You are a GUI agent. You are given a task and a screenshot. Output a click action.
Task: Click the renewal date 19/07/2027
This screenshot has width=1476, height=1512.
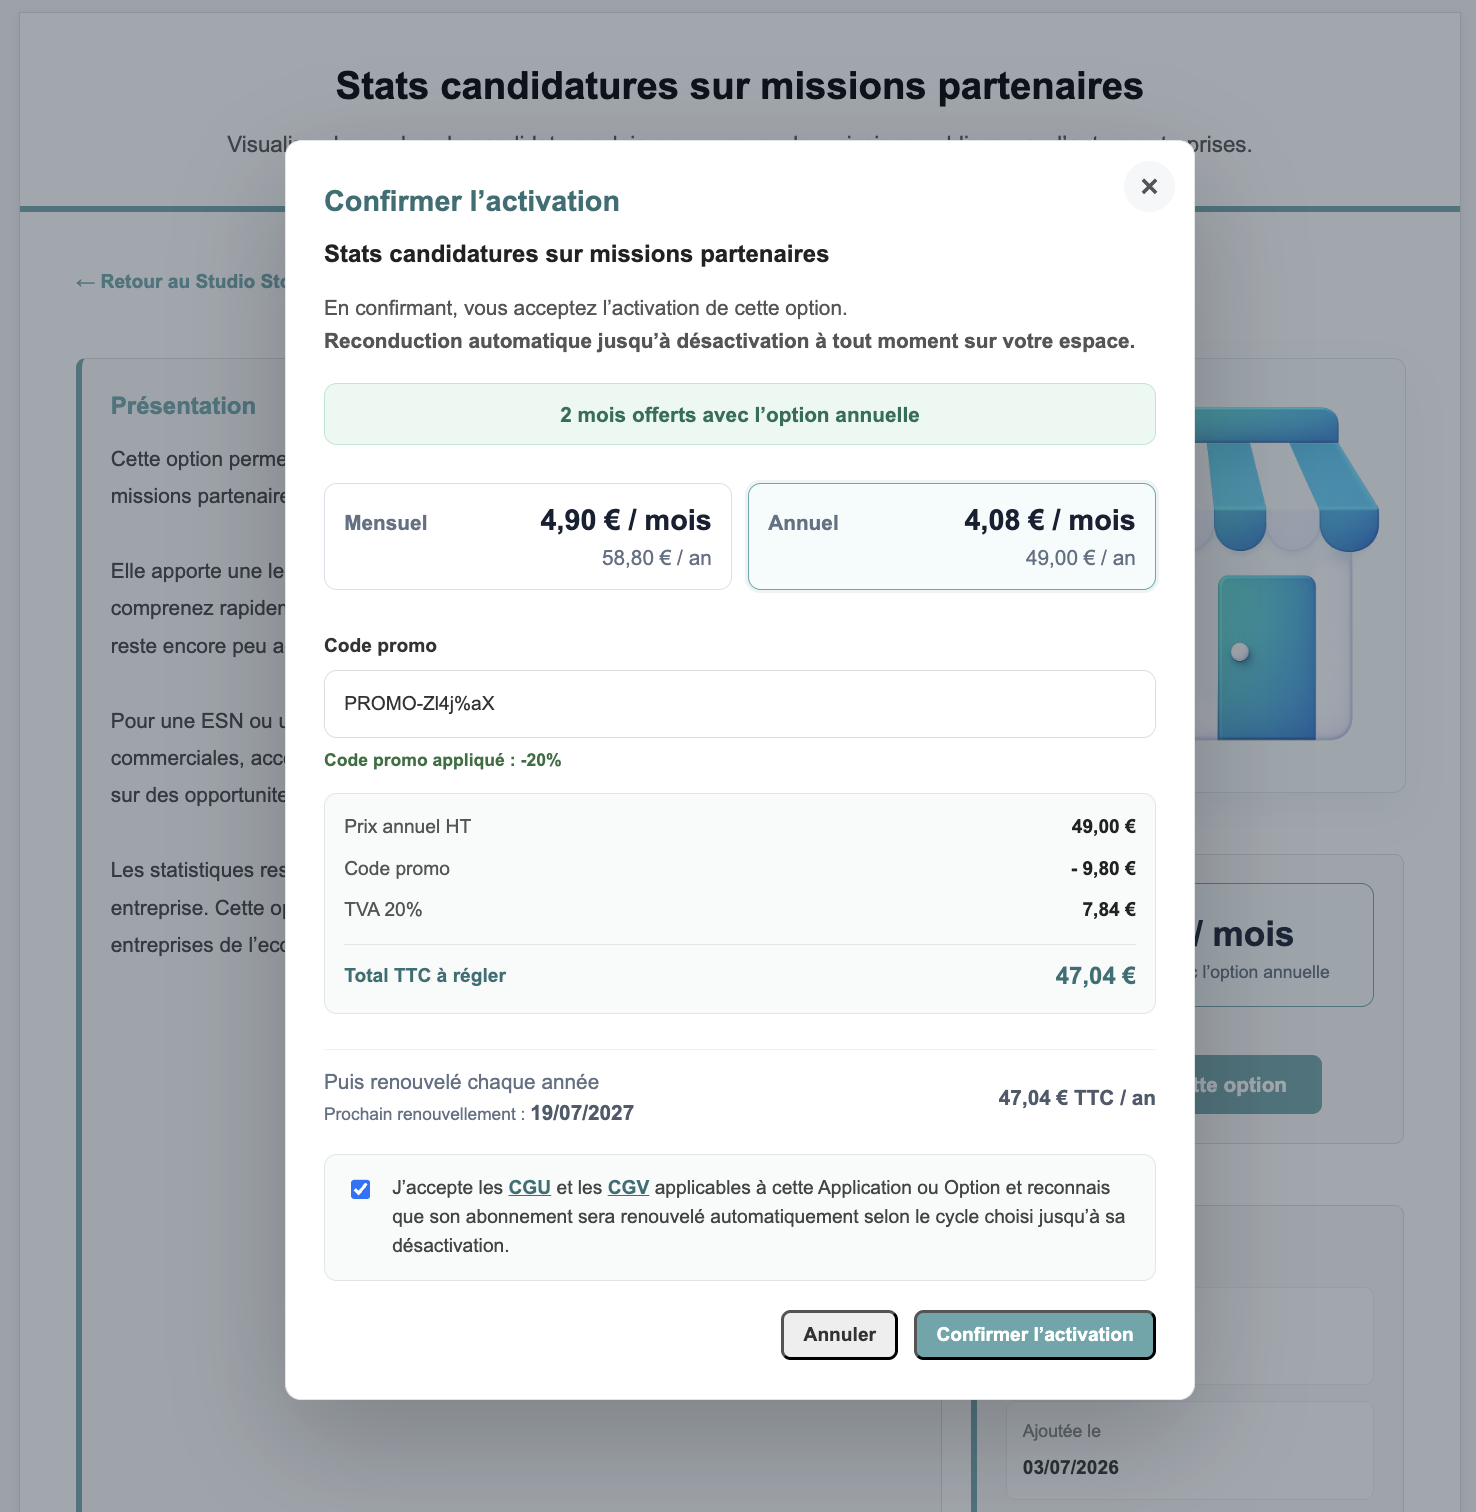point(582,1113)
